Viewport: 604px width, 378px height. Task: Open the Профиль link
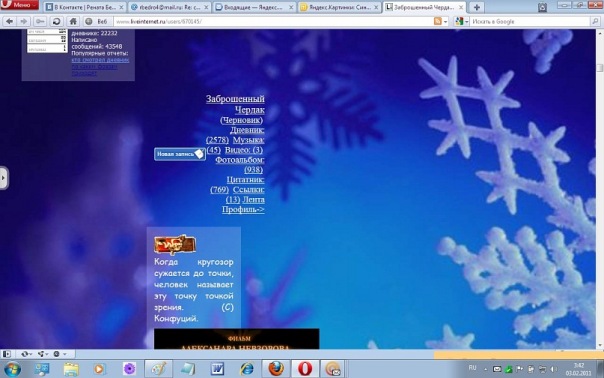coord(243,209)
